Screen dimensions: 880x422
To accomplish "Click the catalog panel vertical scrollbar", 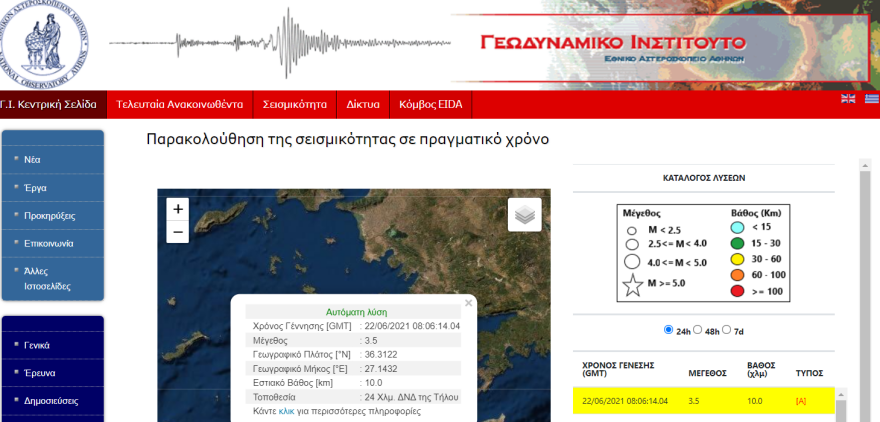I will [865, 290].
